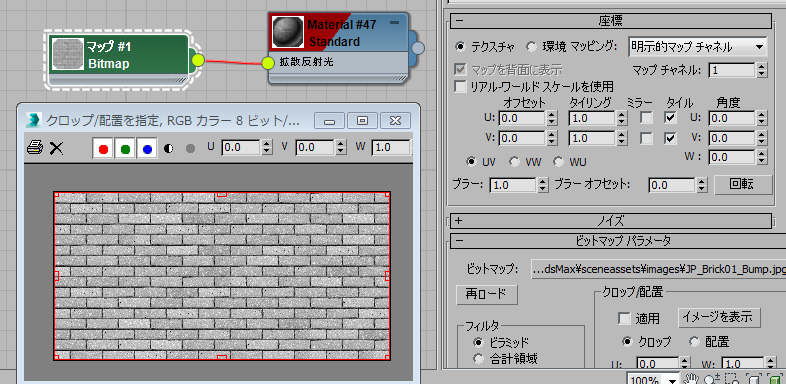Viewport: 786px width, 384px height.
Task: Click the Material #47 sphere preview thumbnail
Action: click(288, 31)
